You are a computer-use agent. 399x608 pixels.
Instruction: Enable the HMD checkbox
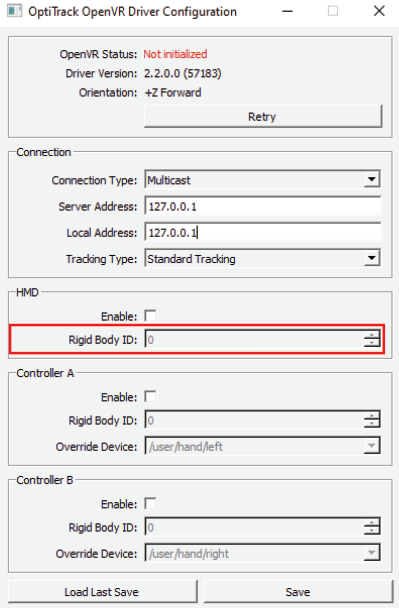coord(150,316)
